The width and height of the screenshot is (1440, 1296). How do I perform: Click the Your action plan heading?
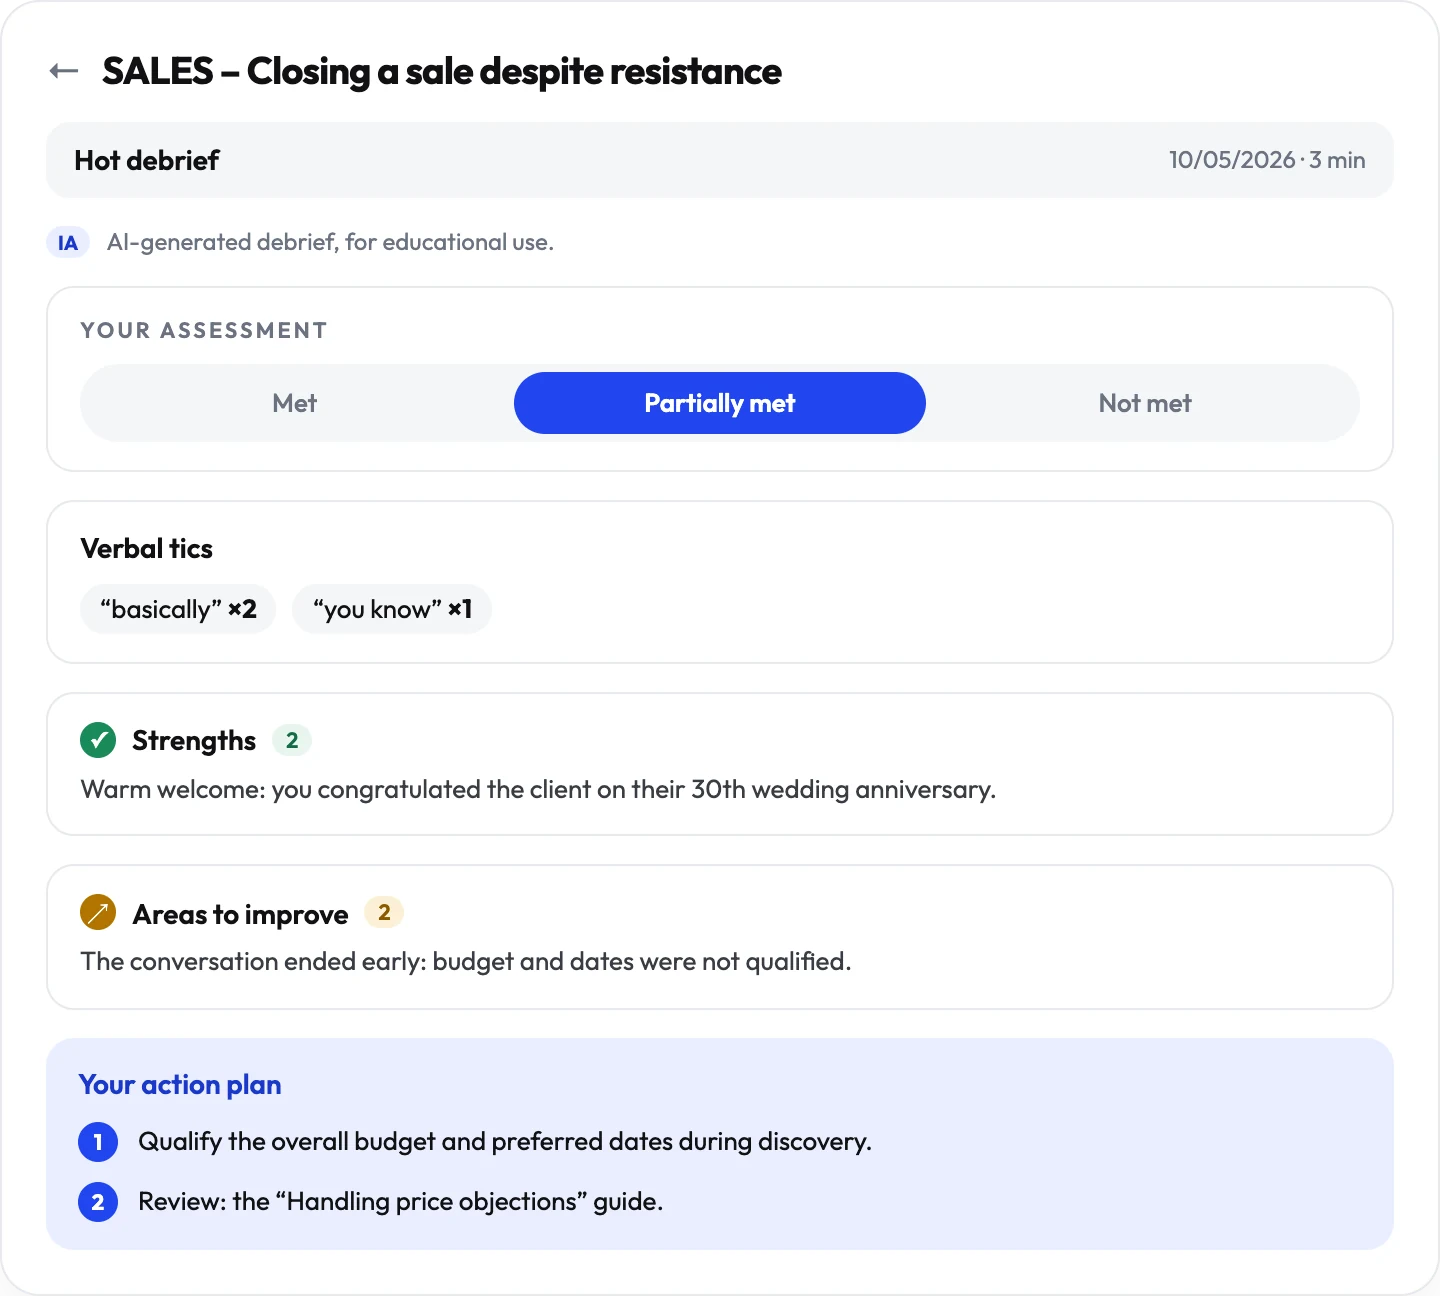point(180,1085)
